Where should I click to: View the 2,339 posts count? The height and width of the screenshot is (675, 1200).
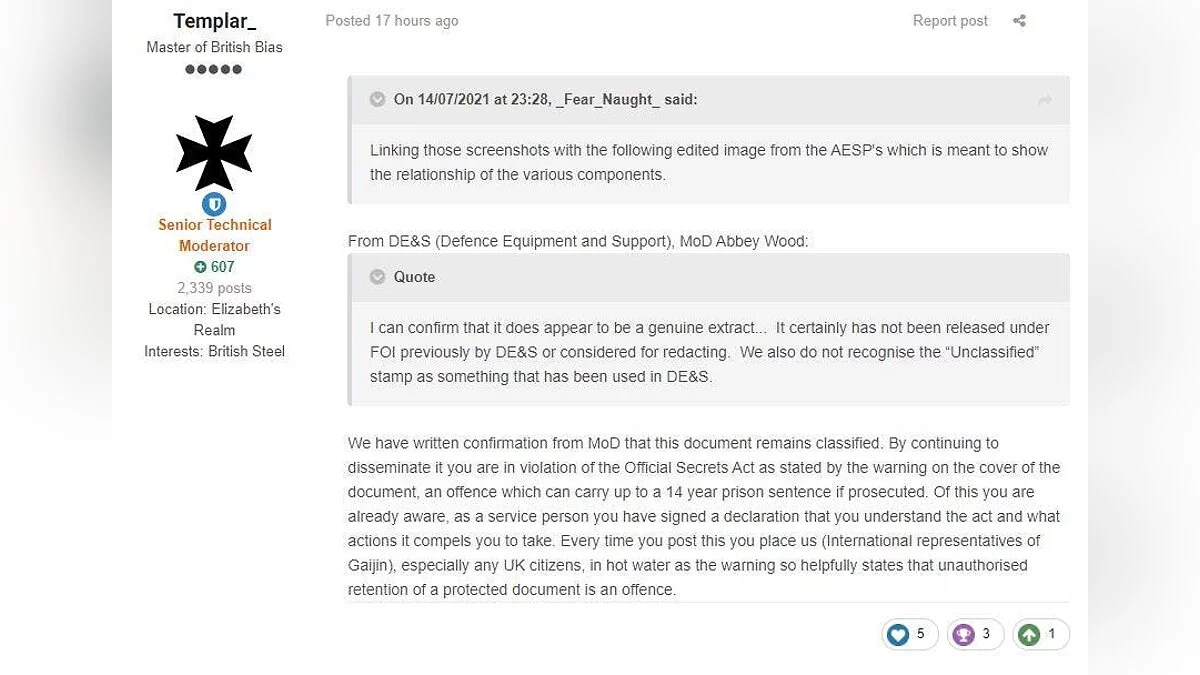coord(214,288)
